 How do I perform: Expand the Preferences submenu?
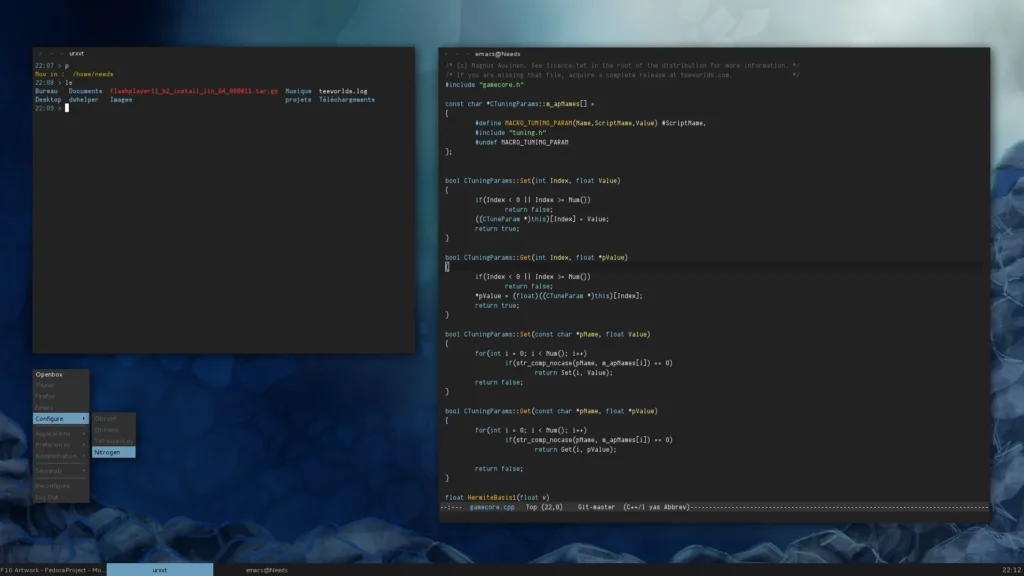tap(54, 445)
